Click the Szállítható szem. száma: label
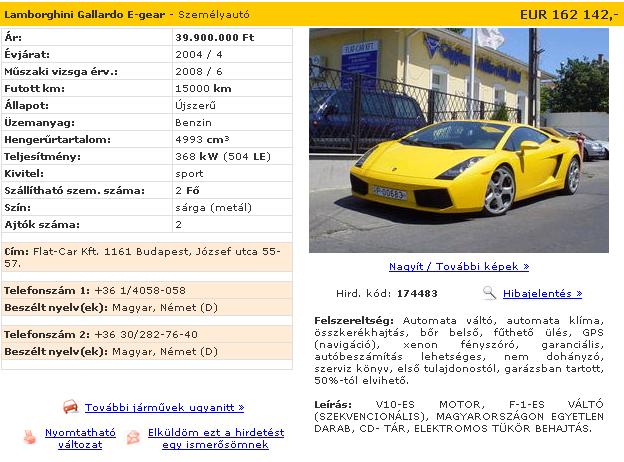This screenshot has height=462, width=624. [x=74, y=191]
